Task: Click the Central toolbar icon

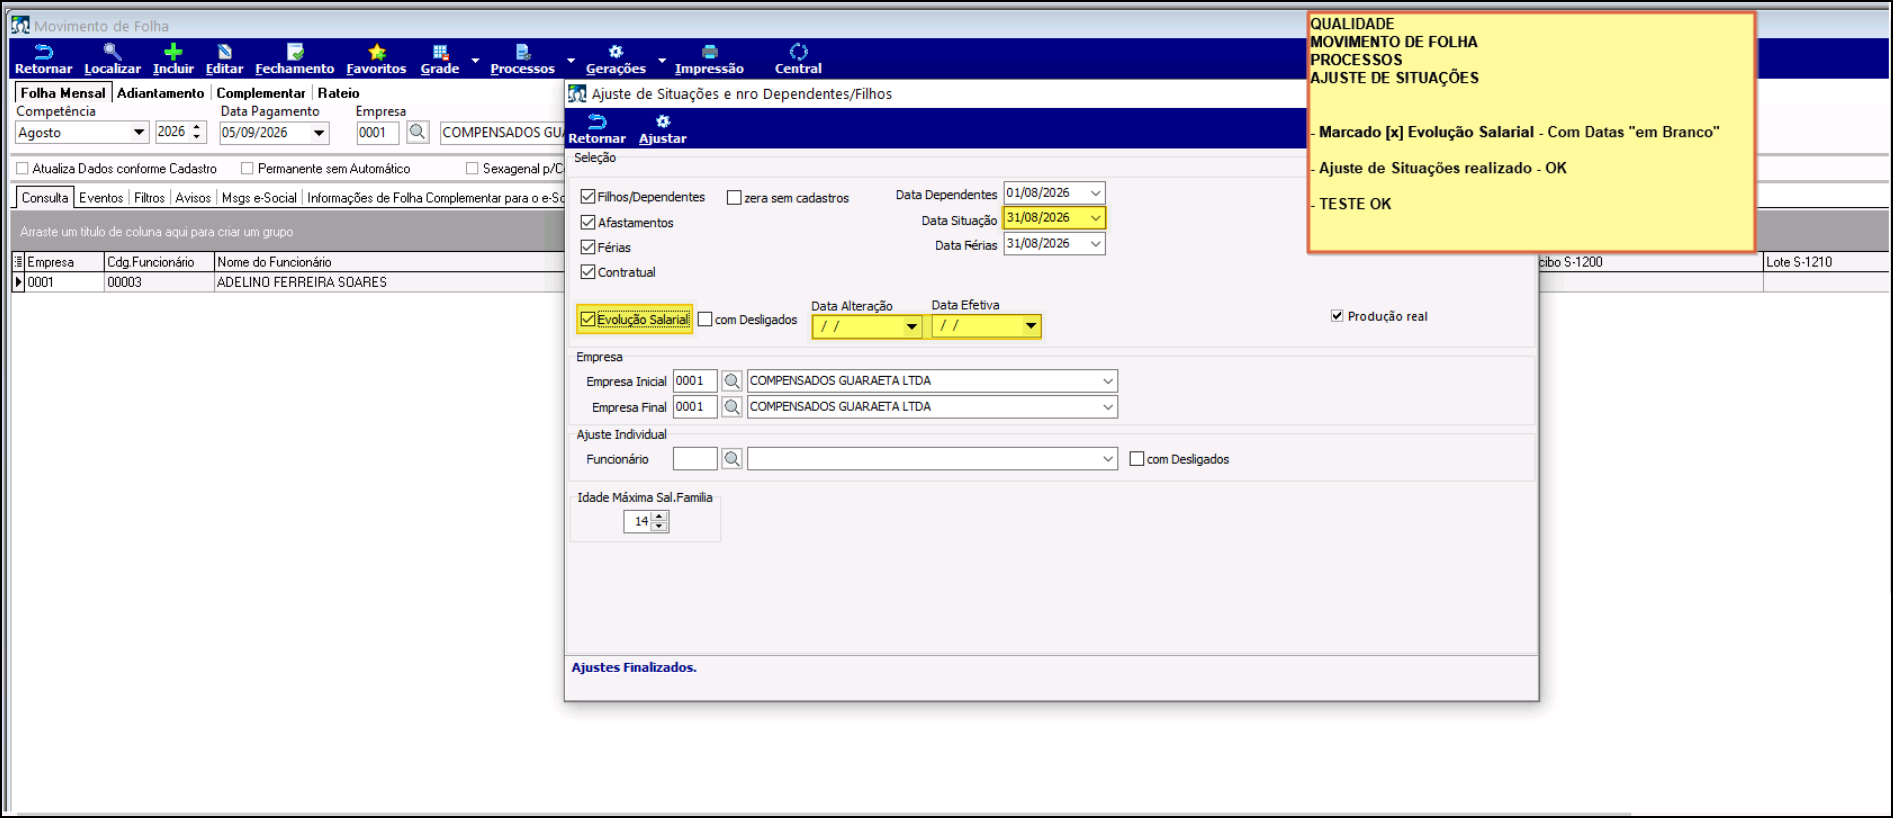Action: (x=798, y=52)
